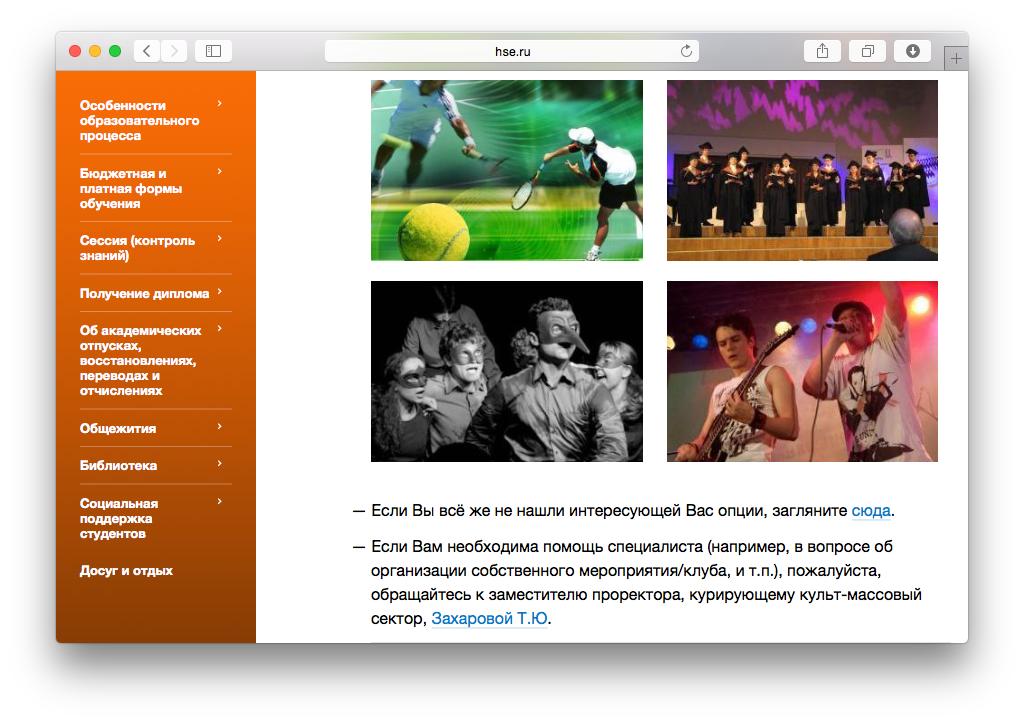Open Бюджетная и платная формы обучения
The width and height of the screenshot is (1024, 723).
pos(130,188)
